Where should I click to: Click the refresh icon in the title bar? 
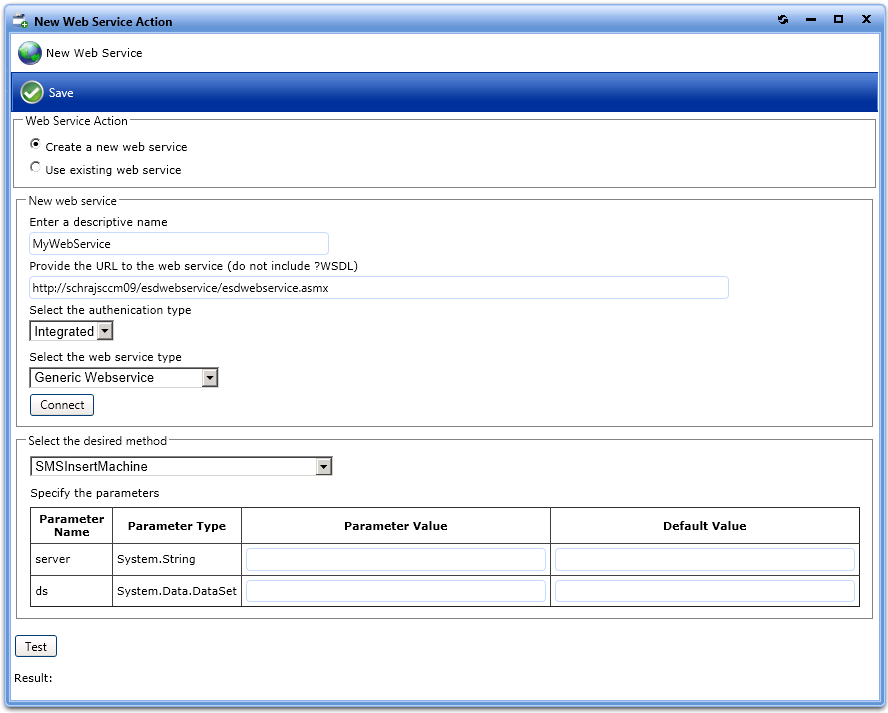pyautogui.click(x=783, y=20)
